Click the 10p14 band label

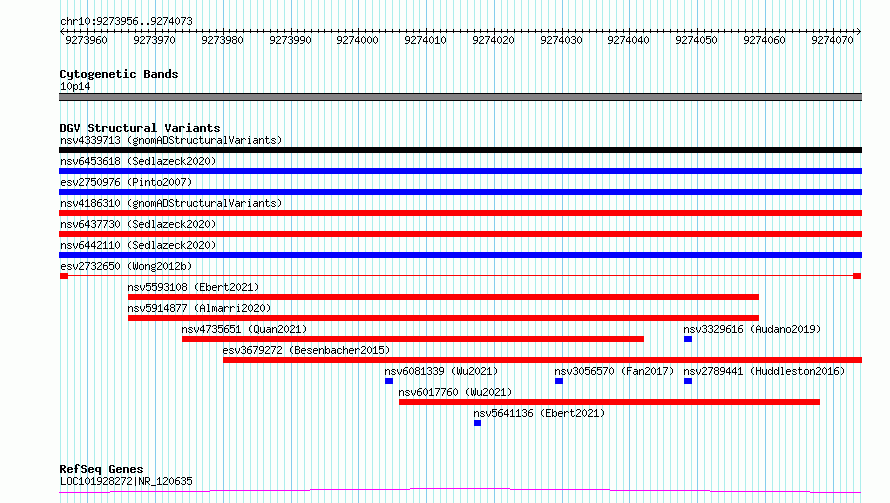click(75, 87)
